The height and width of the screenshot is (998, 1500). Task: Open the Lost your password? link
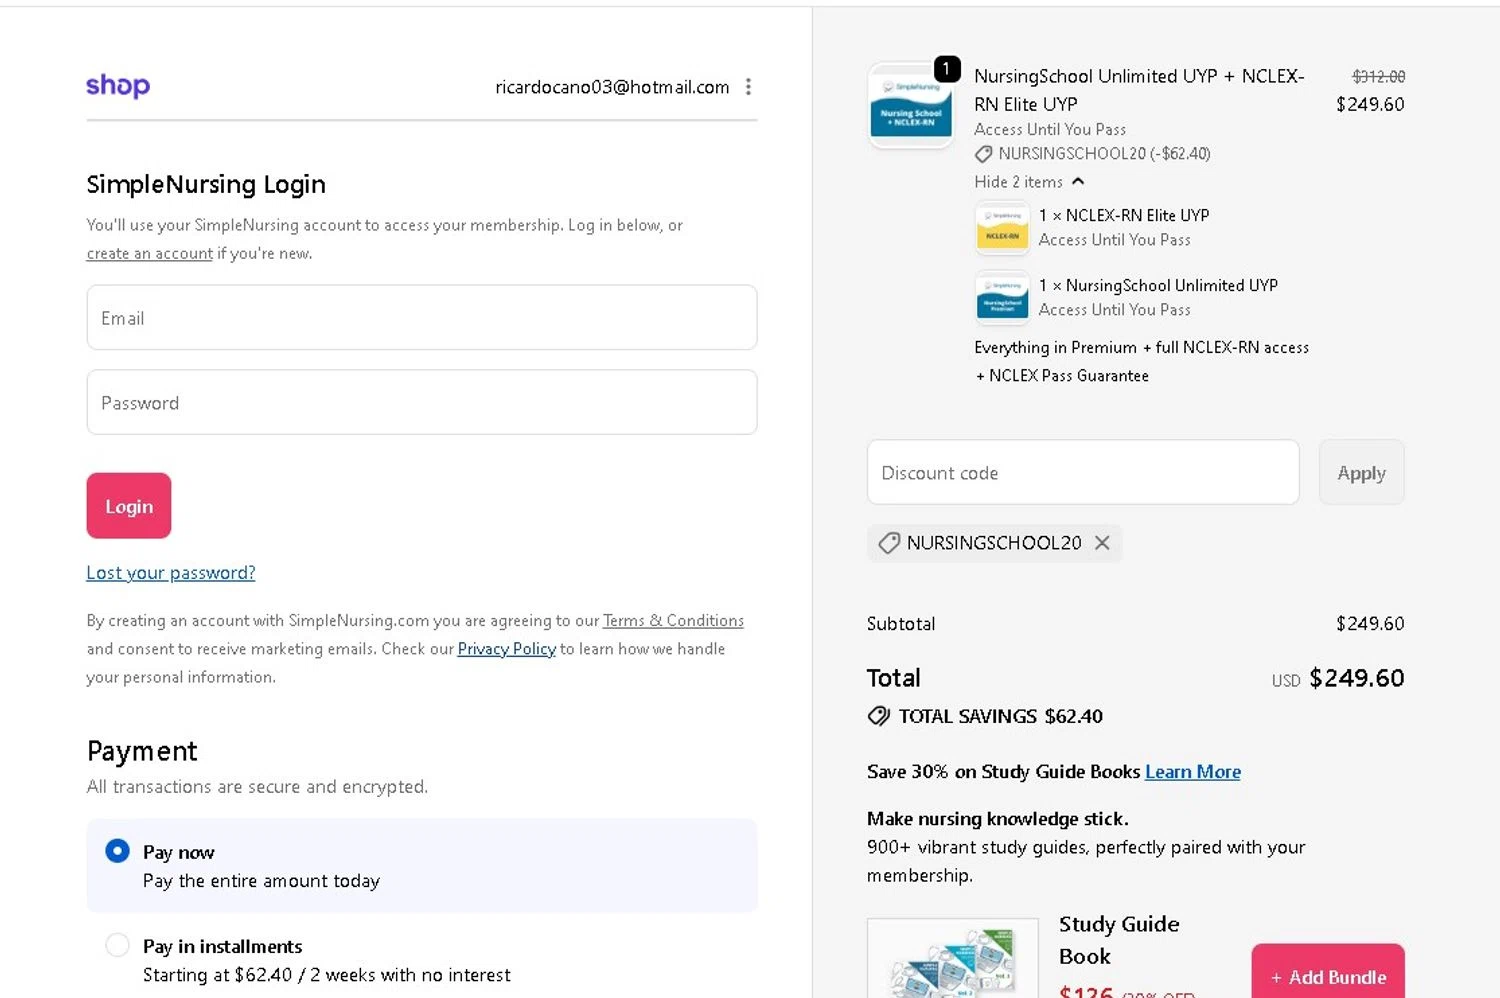171,573
